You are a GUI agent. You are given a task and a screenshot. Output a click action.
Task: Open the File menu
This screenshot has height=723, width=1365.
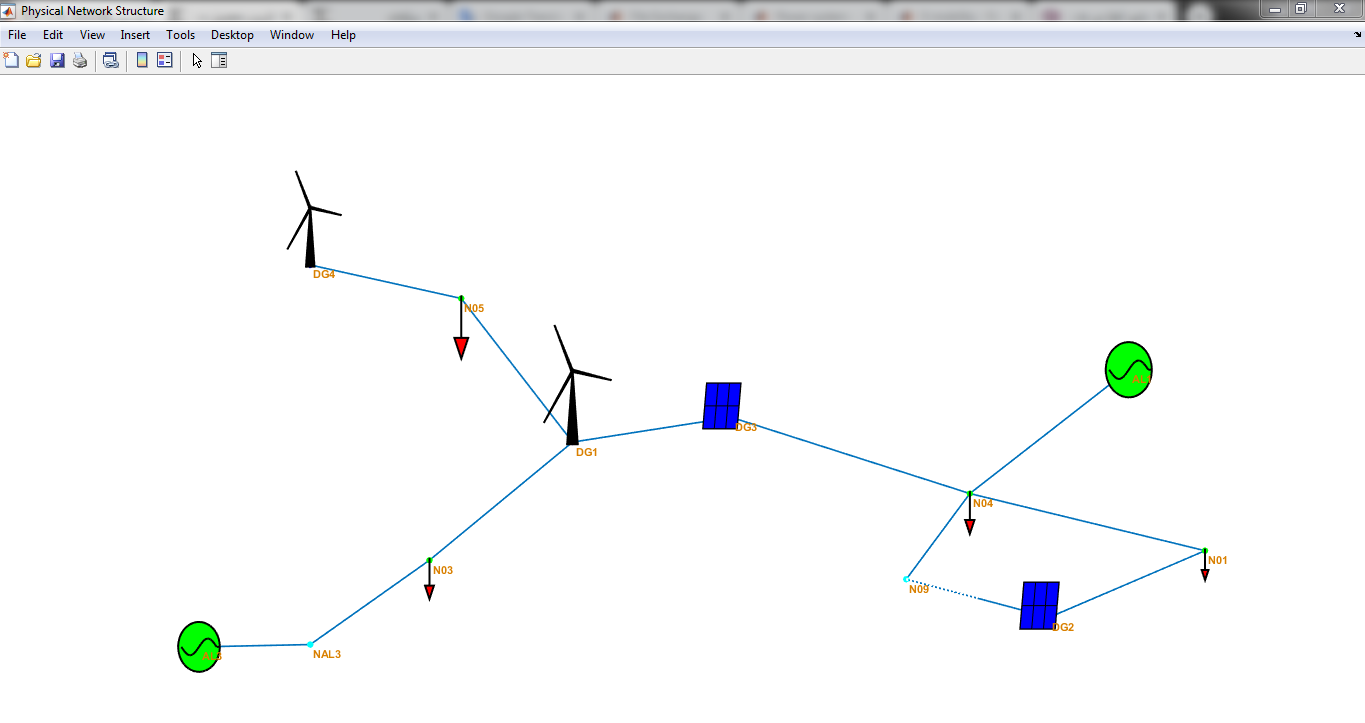[17, 35]
